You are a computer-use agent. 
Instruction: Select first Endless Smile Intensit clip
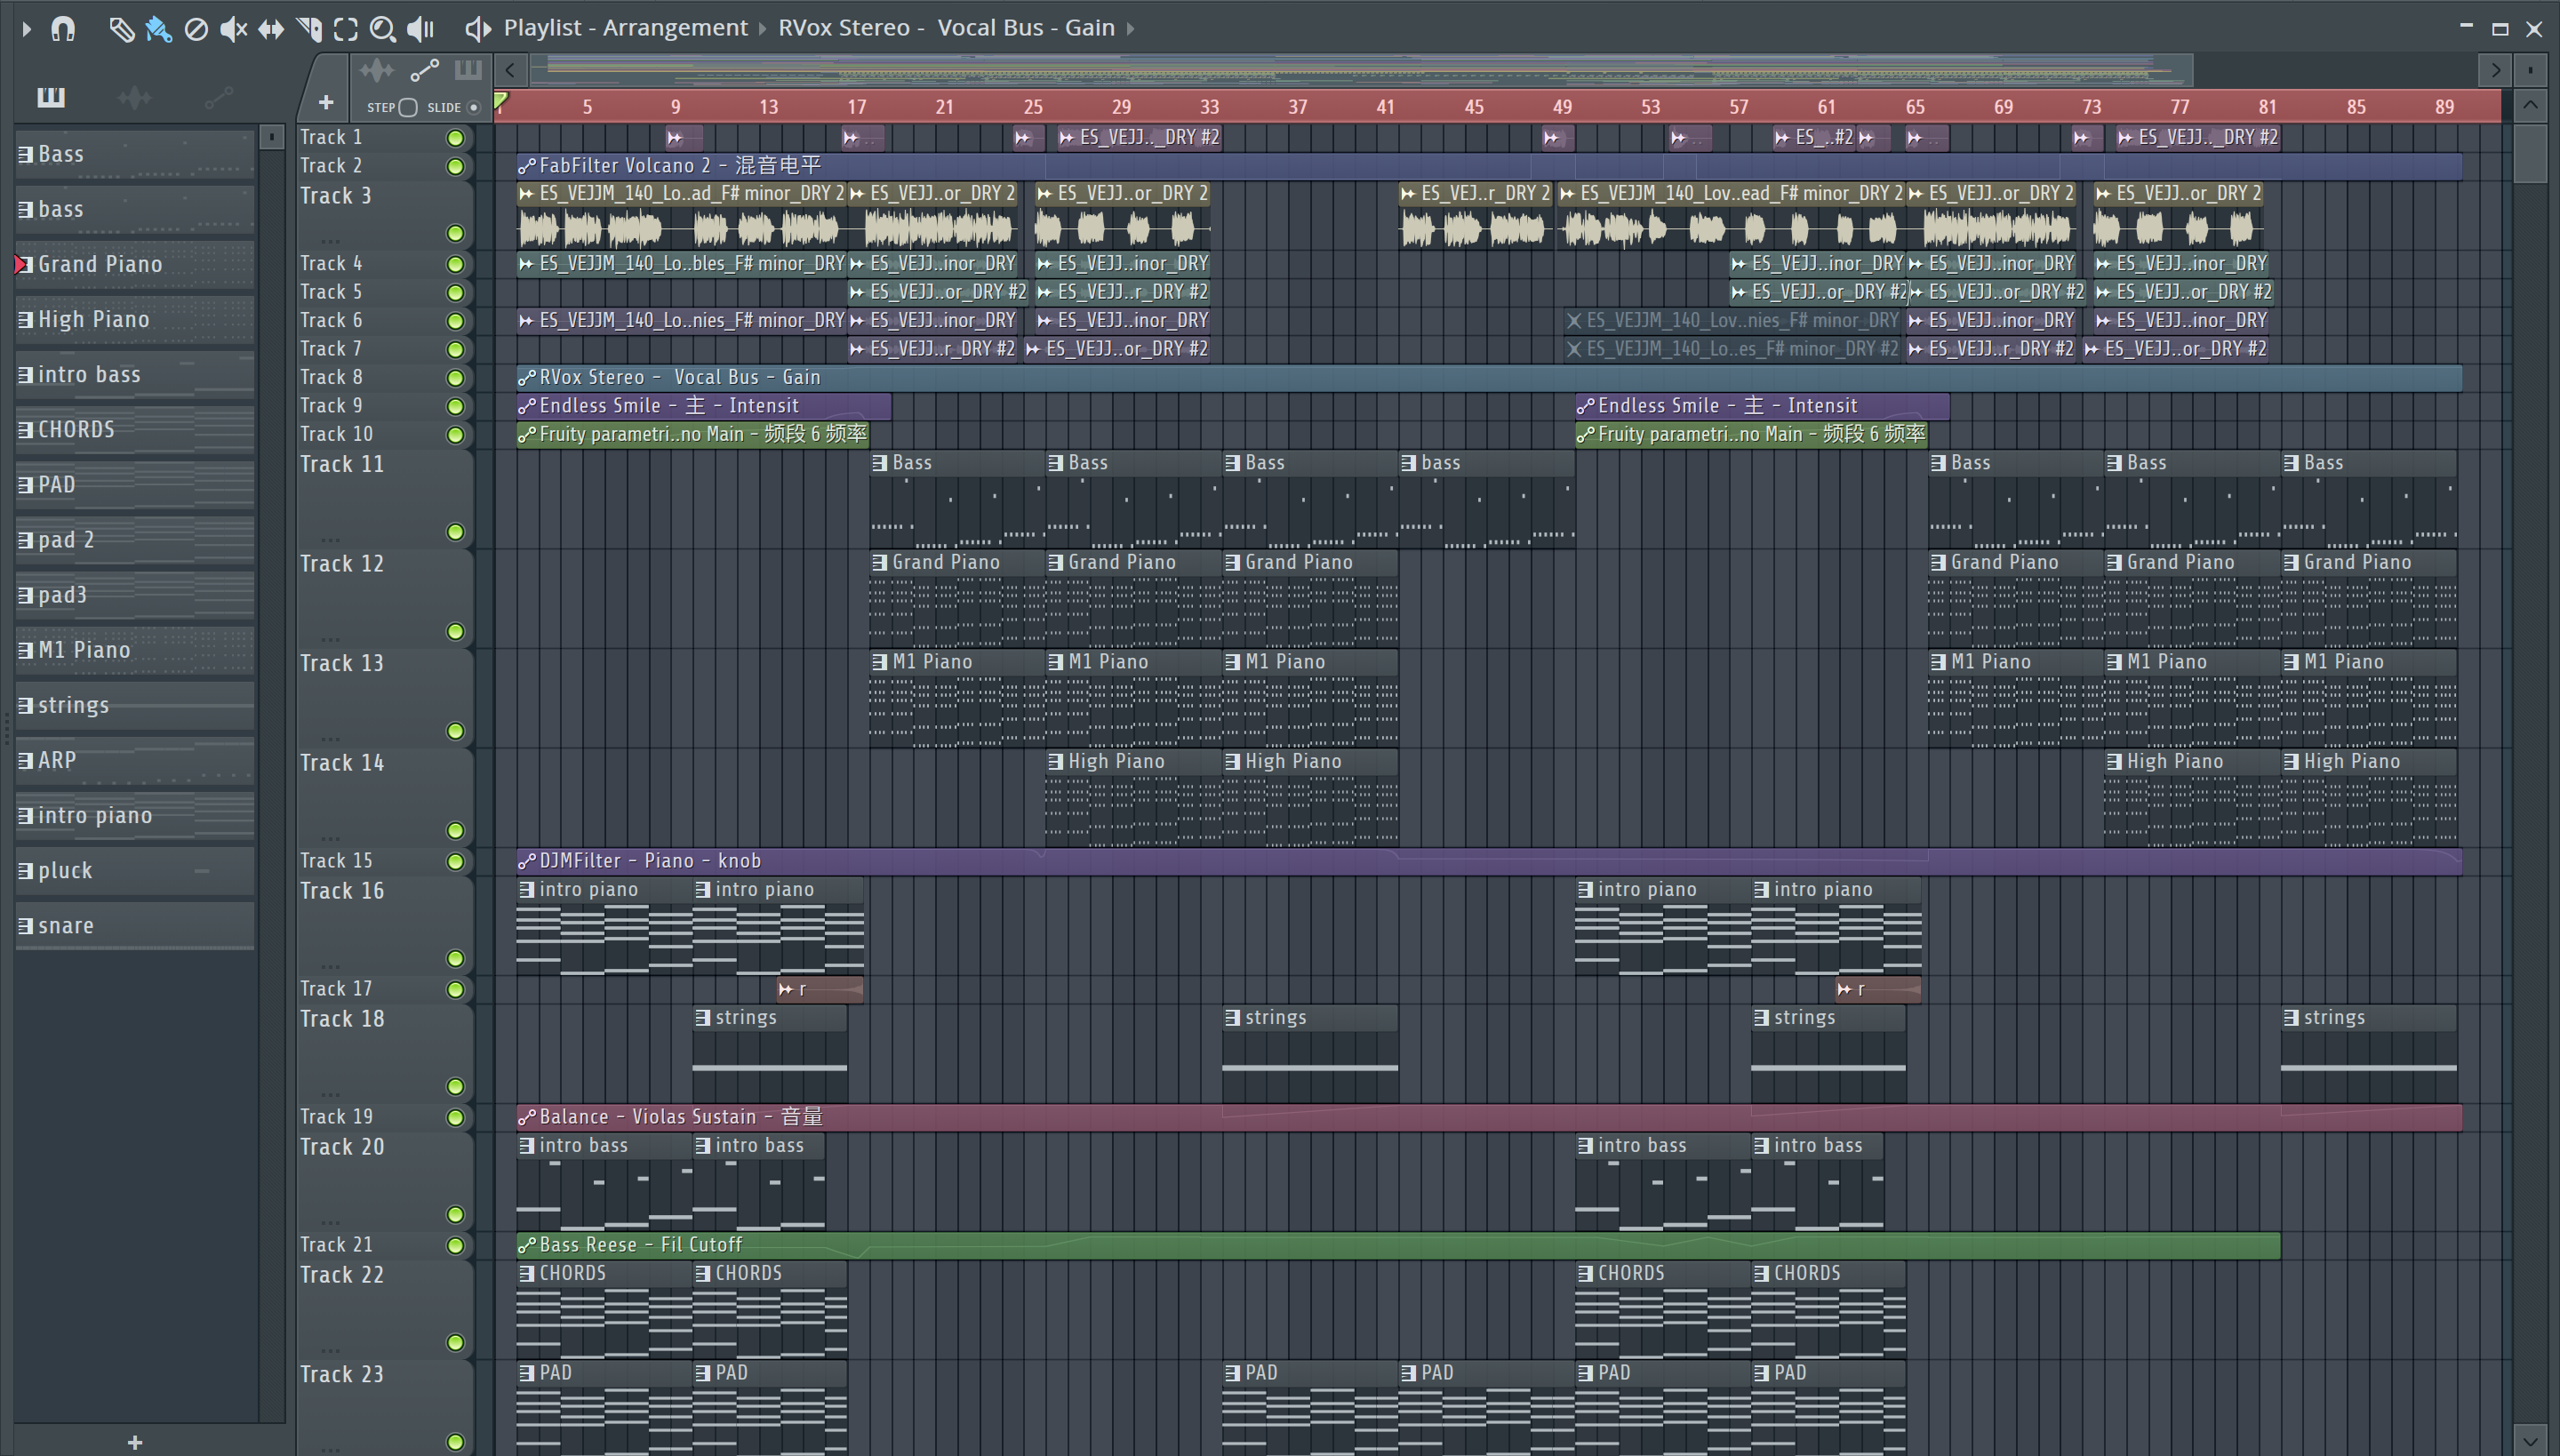(704, 406)
